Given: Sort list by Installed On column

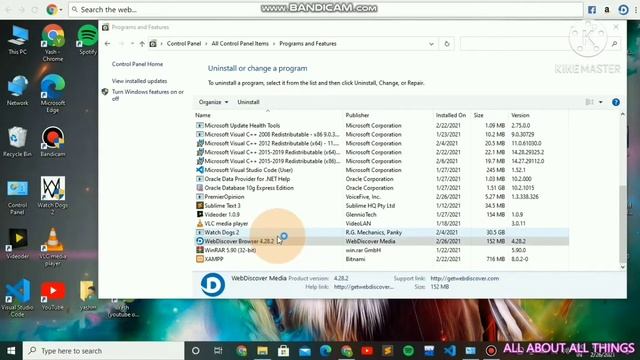Looking at the screenshot, I should point(451,115).
